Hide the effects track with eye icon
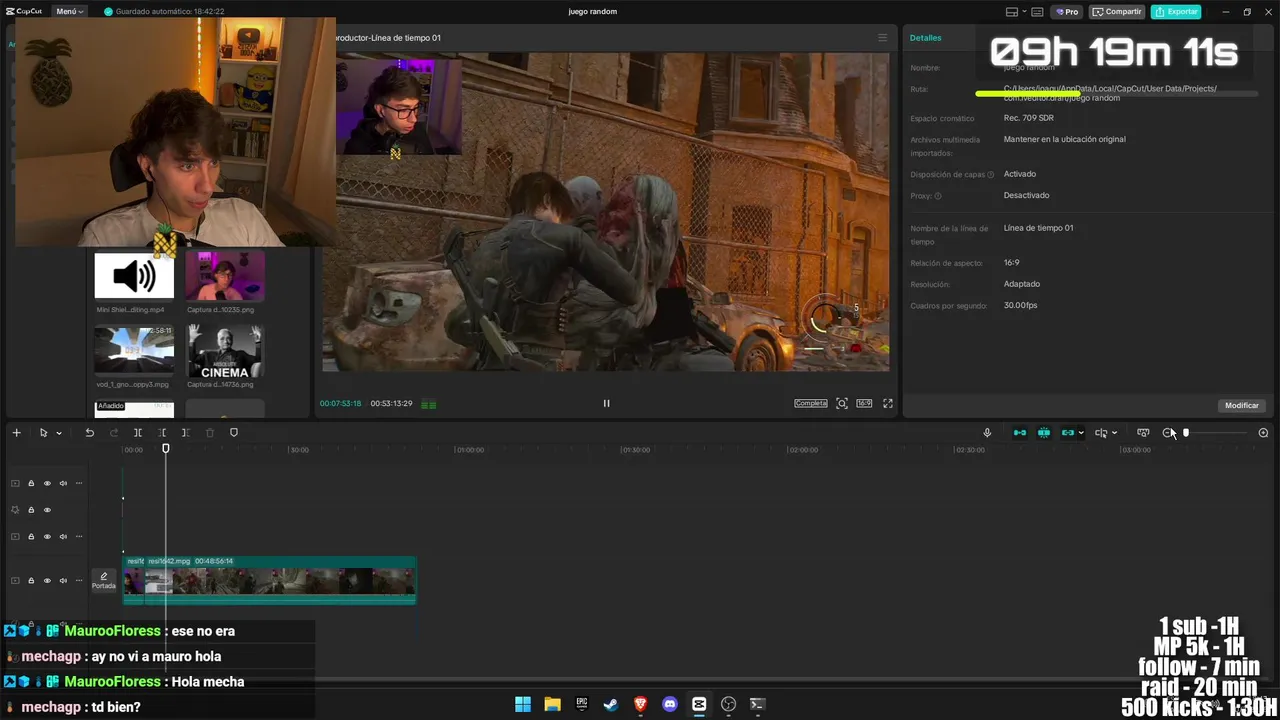 [47, 510]
